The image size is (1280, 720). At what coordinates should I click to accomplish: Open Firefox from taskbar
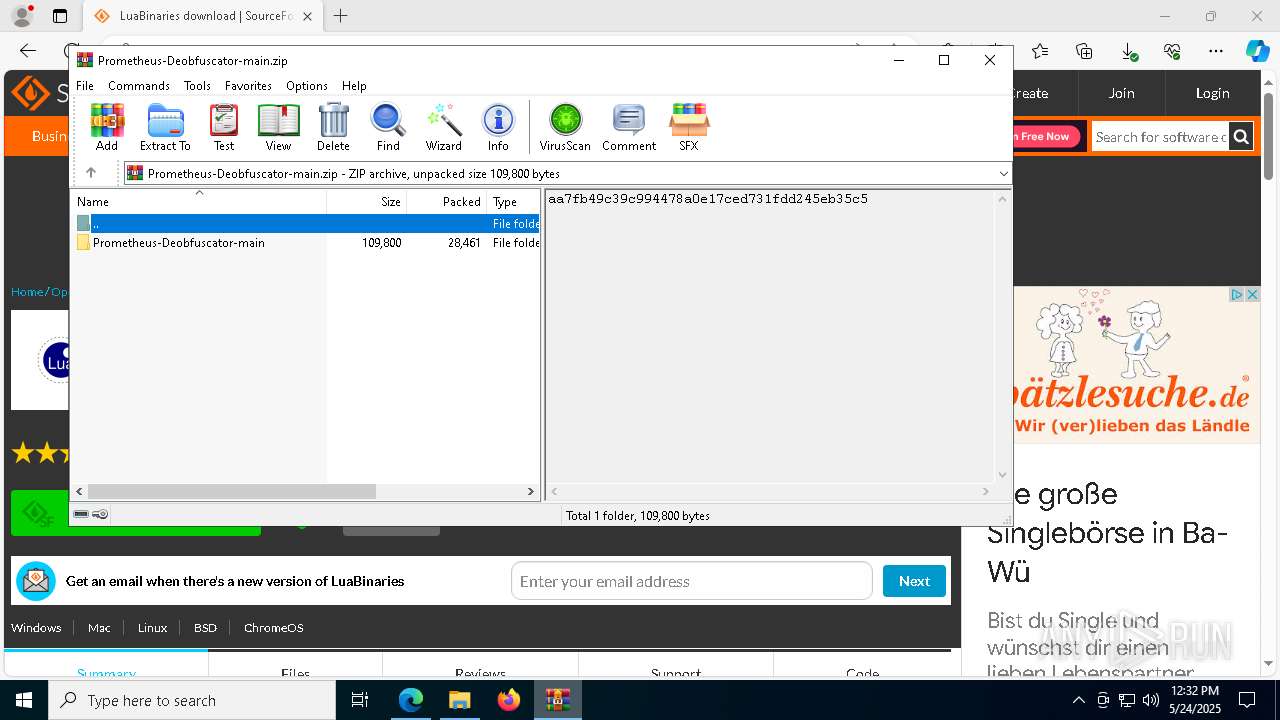509,700
